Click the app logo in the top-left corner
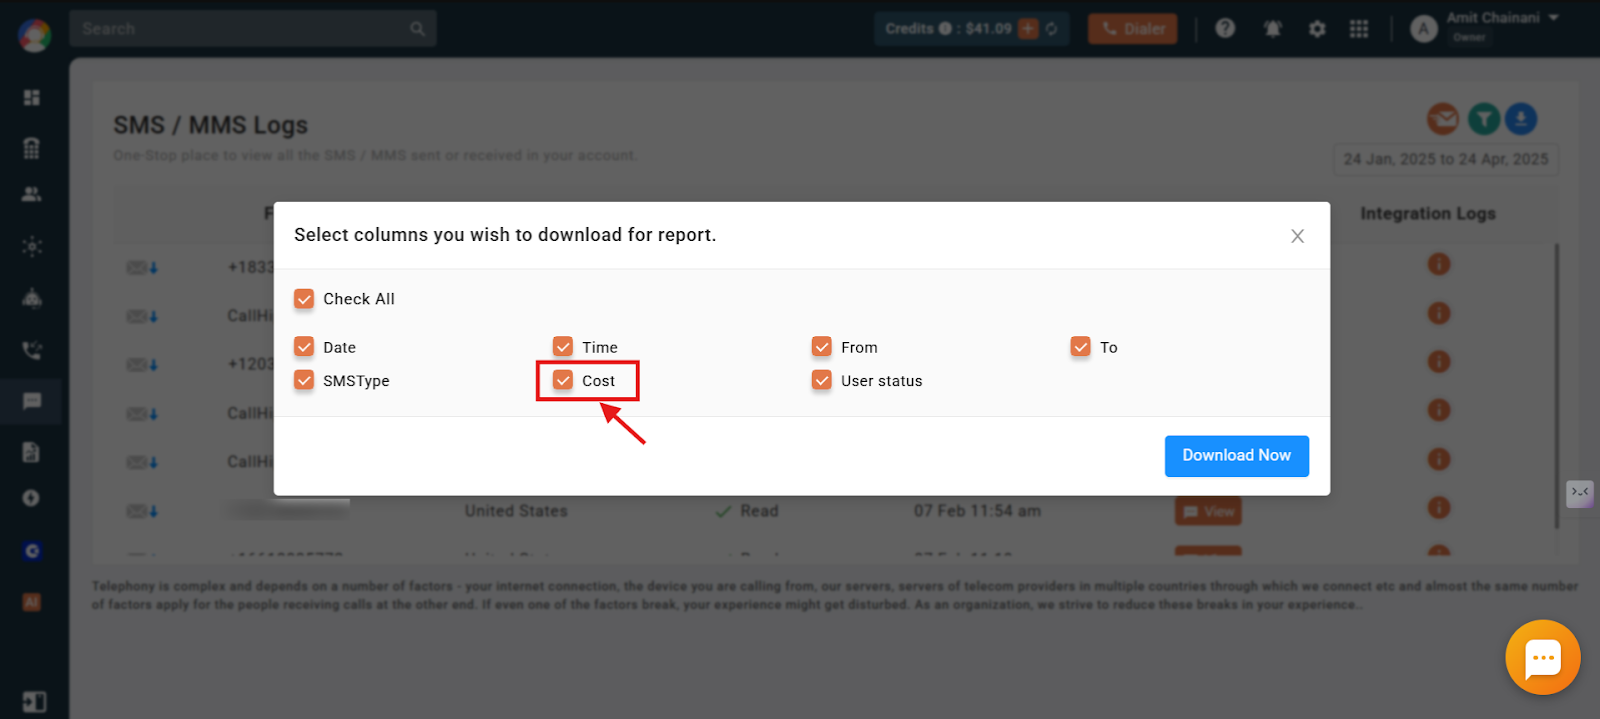 (x=34, y=34)
